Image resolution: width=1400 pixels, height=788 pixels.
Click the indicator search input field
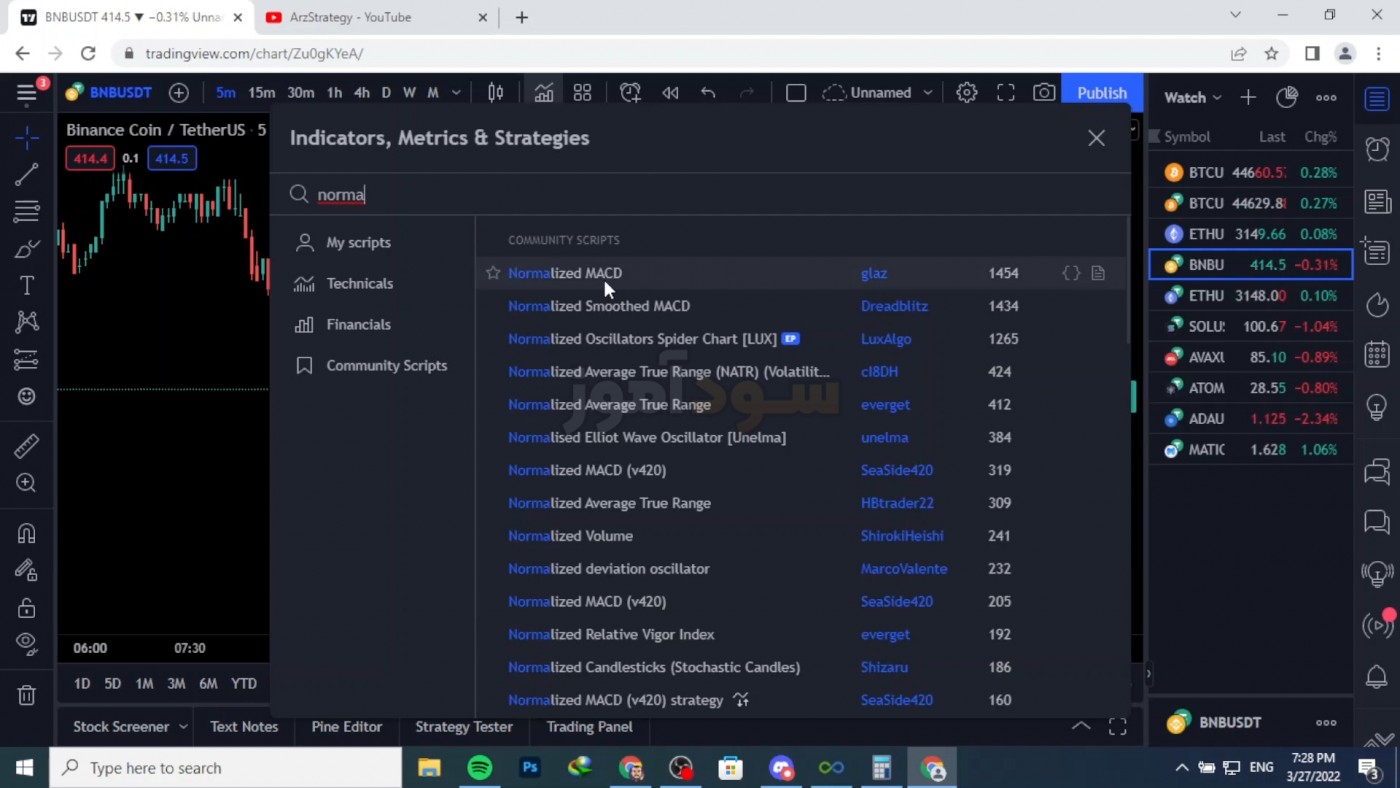pyautogui.click(x=700, y=194)
